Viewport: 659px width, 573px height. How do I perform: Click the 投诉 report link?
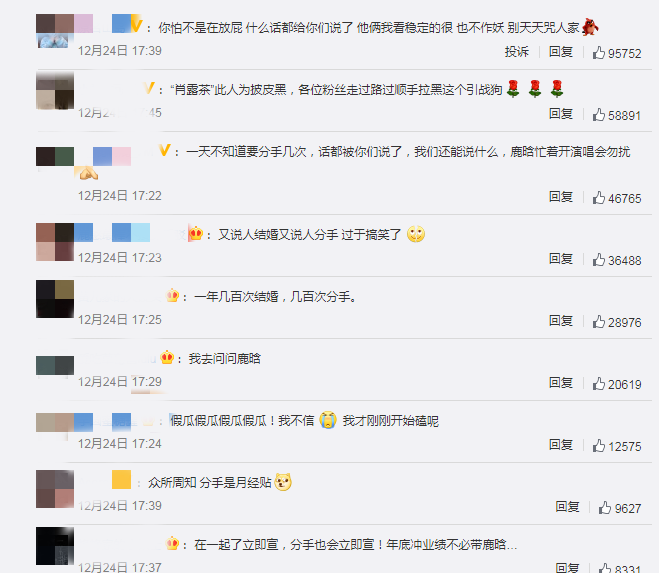pos(517,52)
